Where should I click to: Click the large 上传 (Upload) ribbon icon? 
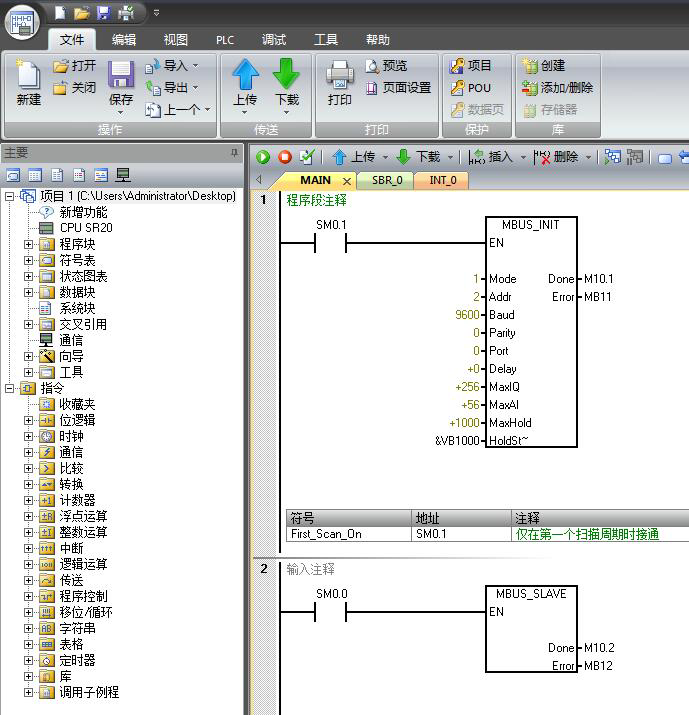point(245,77)
